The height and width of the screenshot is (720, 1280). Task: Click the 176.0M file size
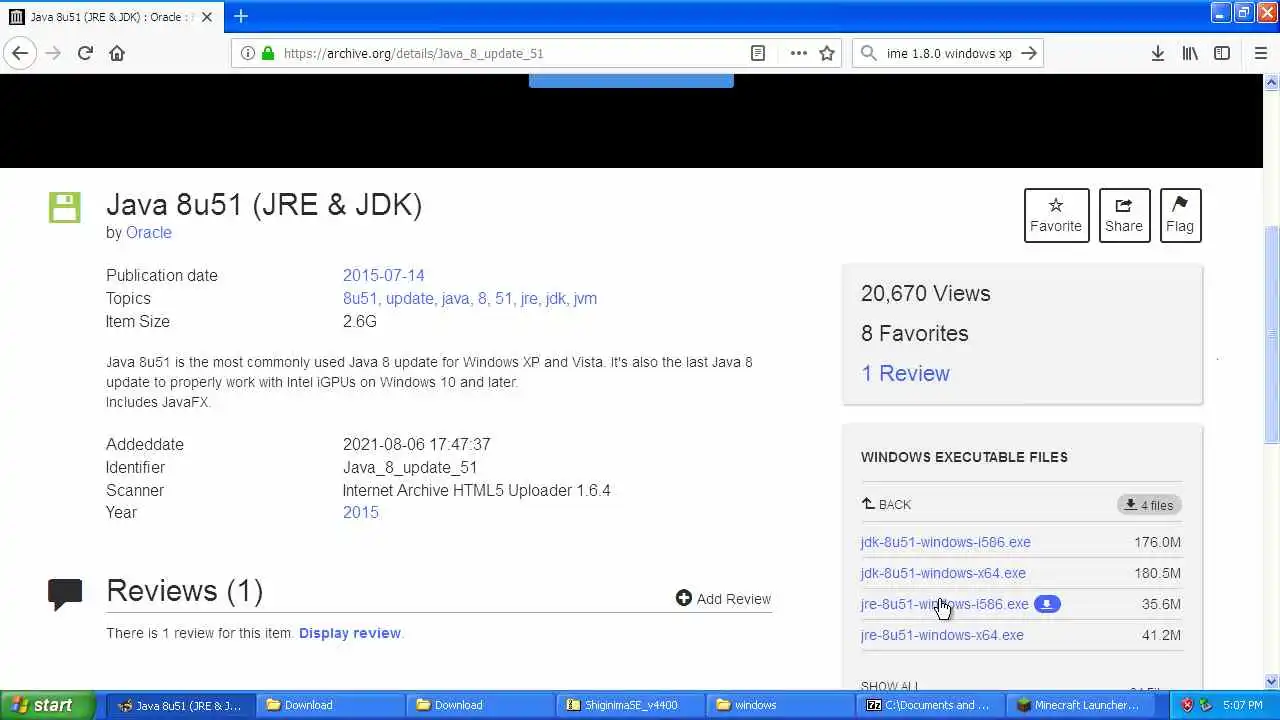[1157, 542]
